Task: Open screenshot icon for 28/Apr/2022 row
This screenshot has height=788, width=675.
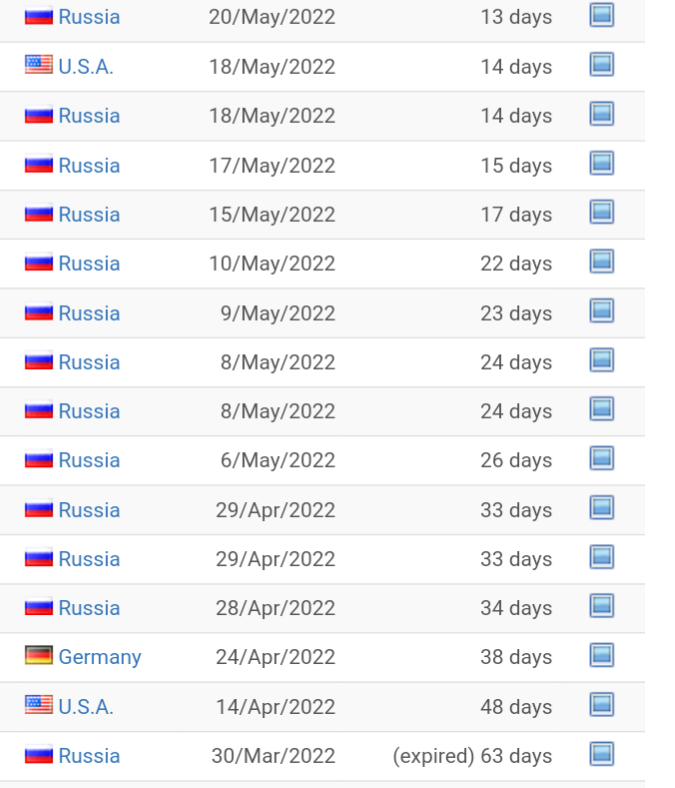Action: [x=601, y=606]
